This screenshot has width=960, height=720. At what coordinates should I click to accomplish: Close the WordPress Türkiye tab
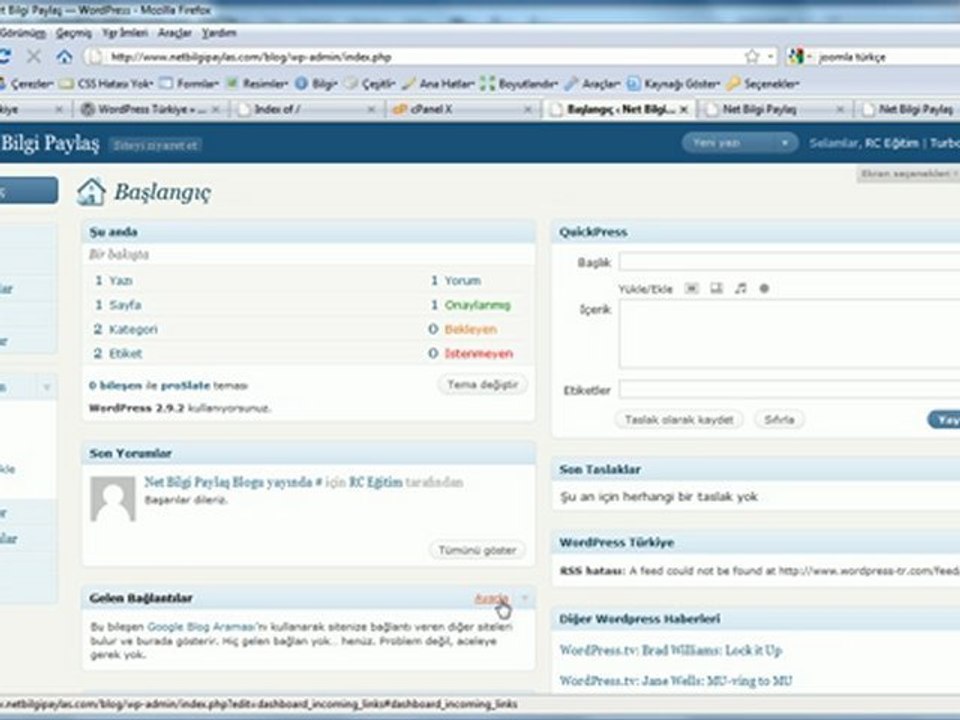(216, 110)
